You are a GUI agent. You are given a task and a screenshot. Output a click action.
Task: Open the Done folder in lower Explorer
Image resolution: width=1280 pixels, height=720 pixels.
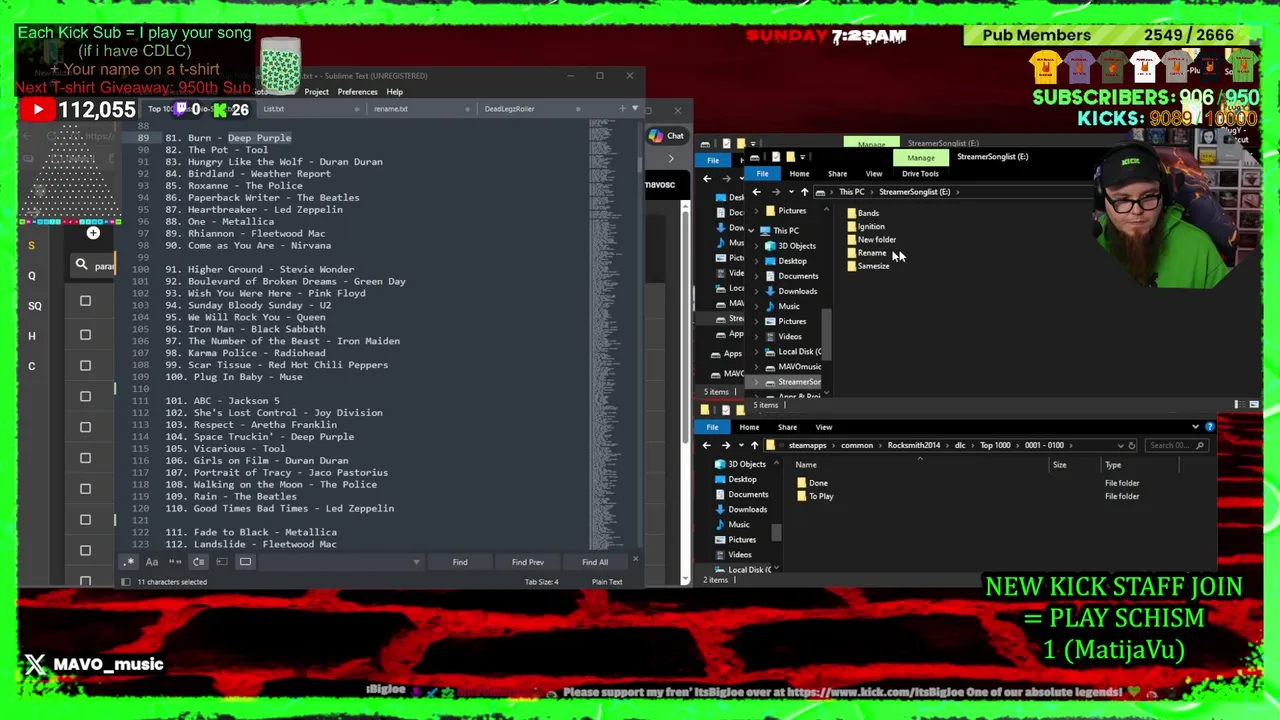(x=813, y=483)
